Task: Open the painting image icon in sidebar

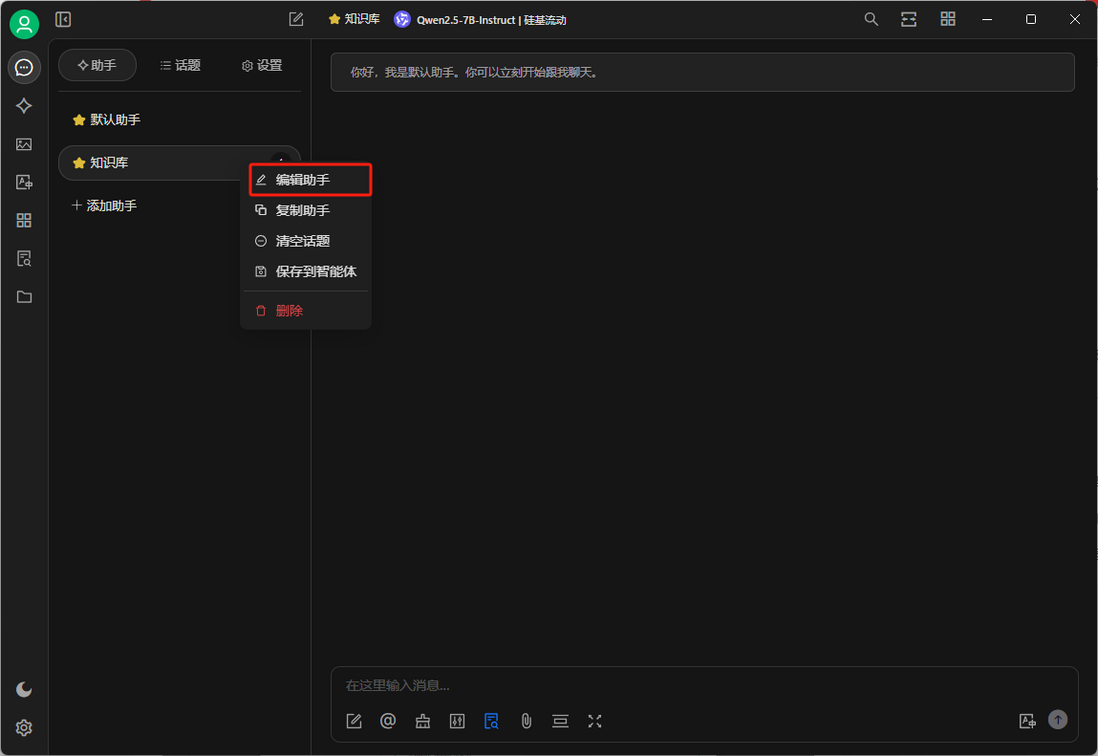Action: point(24,144)
